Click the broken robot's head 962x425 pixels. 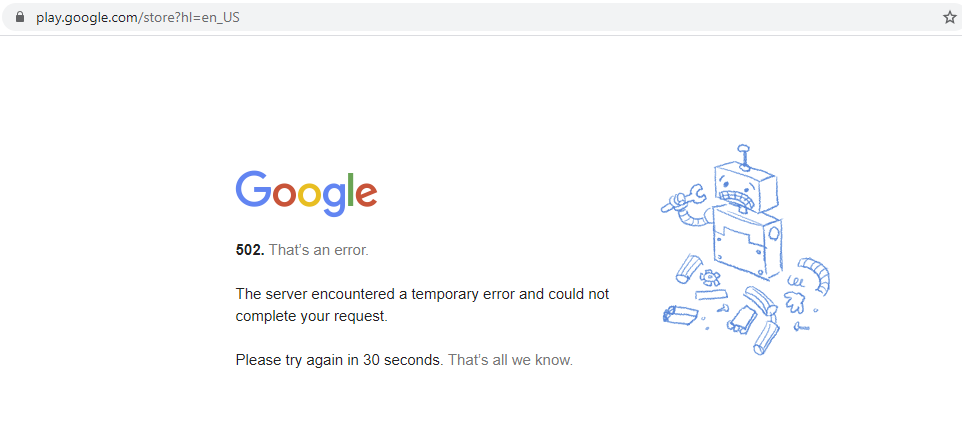coord(747,188)
